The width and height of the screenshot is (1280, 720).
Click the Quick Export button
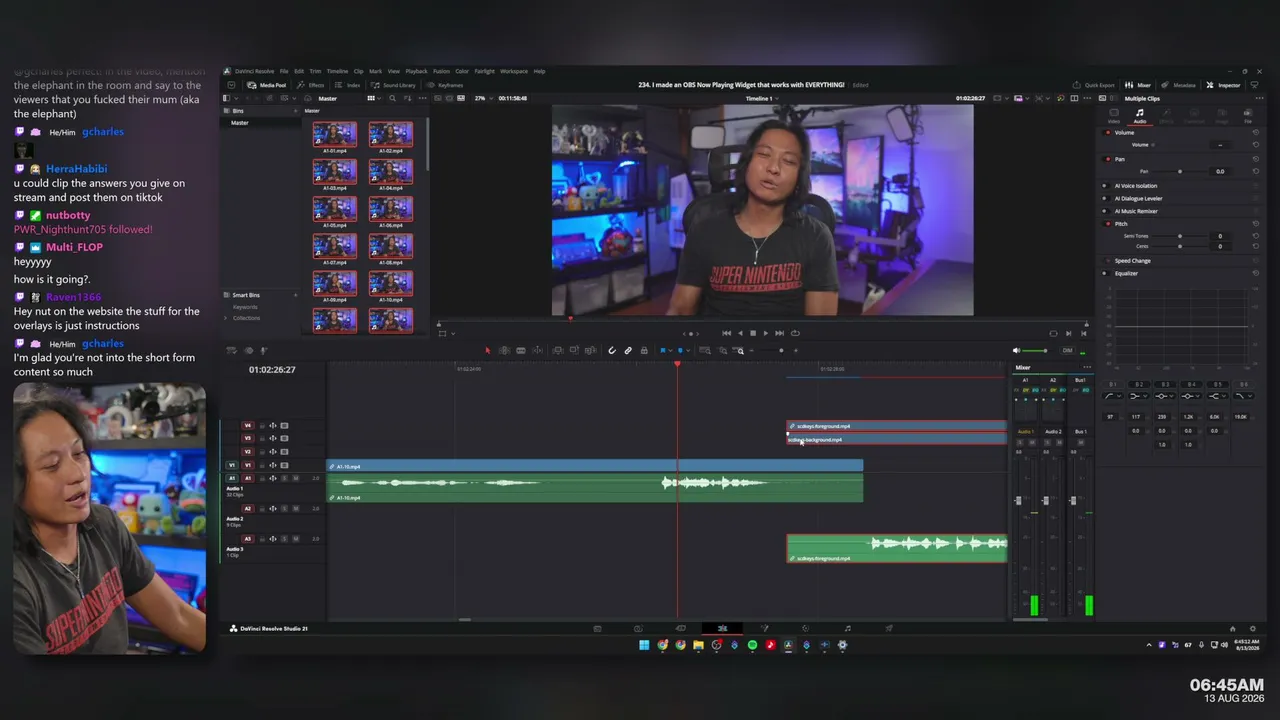tap(1093, 85)
